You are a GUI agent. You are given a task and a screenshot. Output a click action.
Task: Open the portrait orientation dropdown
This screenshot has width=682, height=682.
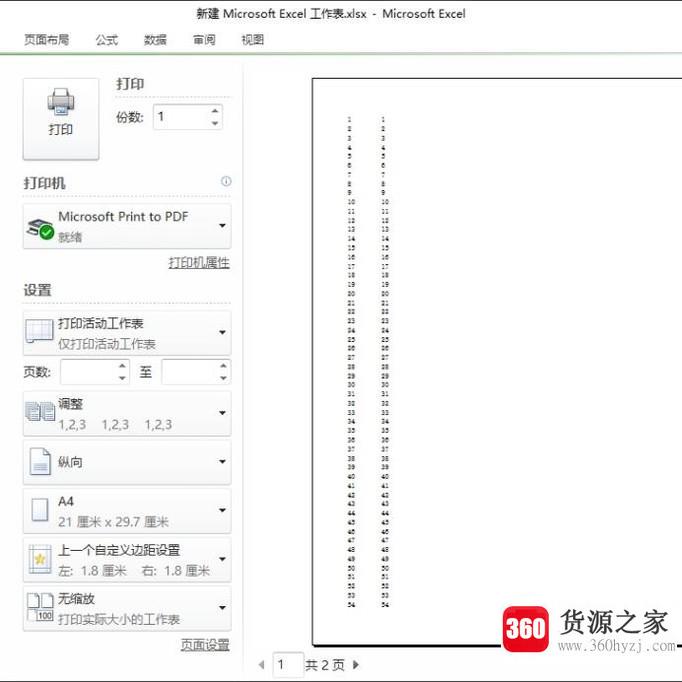pyautogui.click(x=127, y=462)
